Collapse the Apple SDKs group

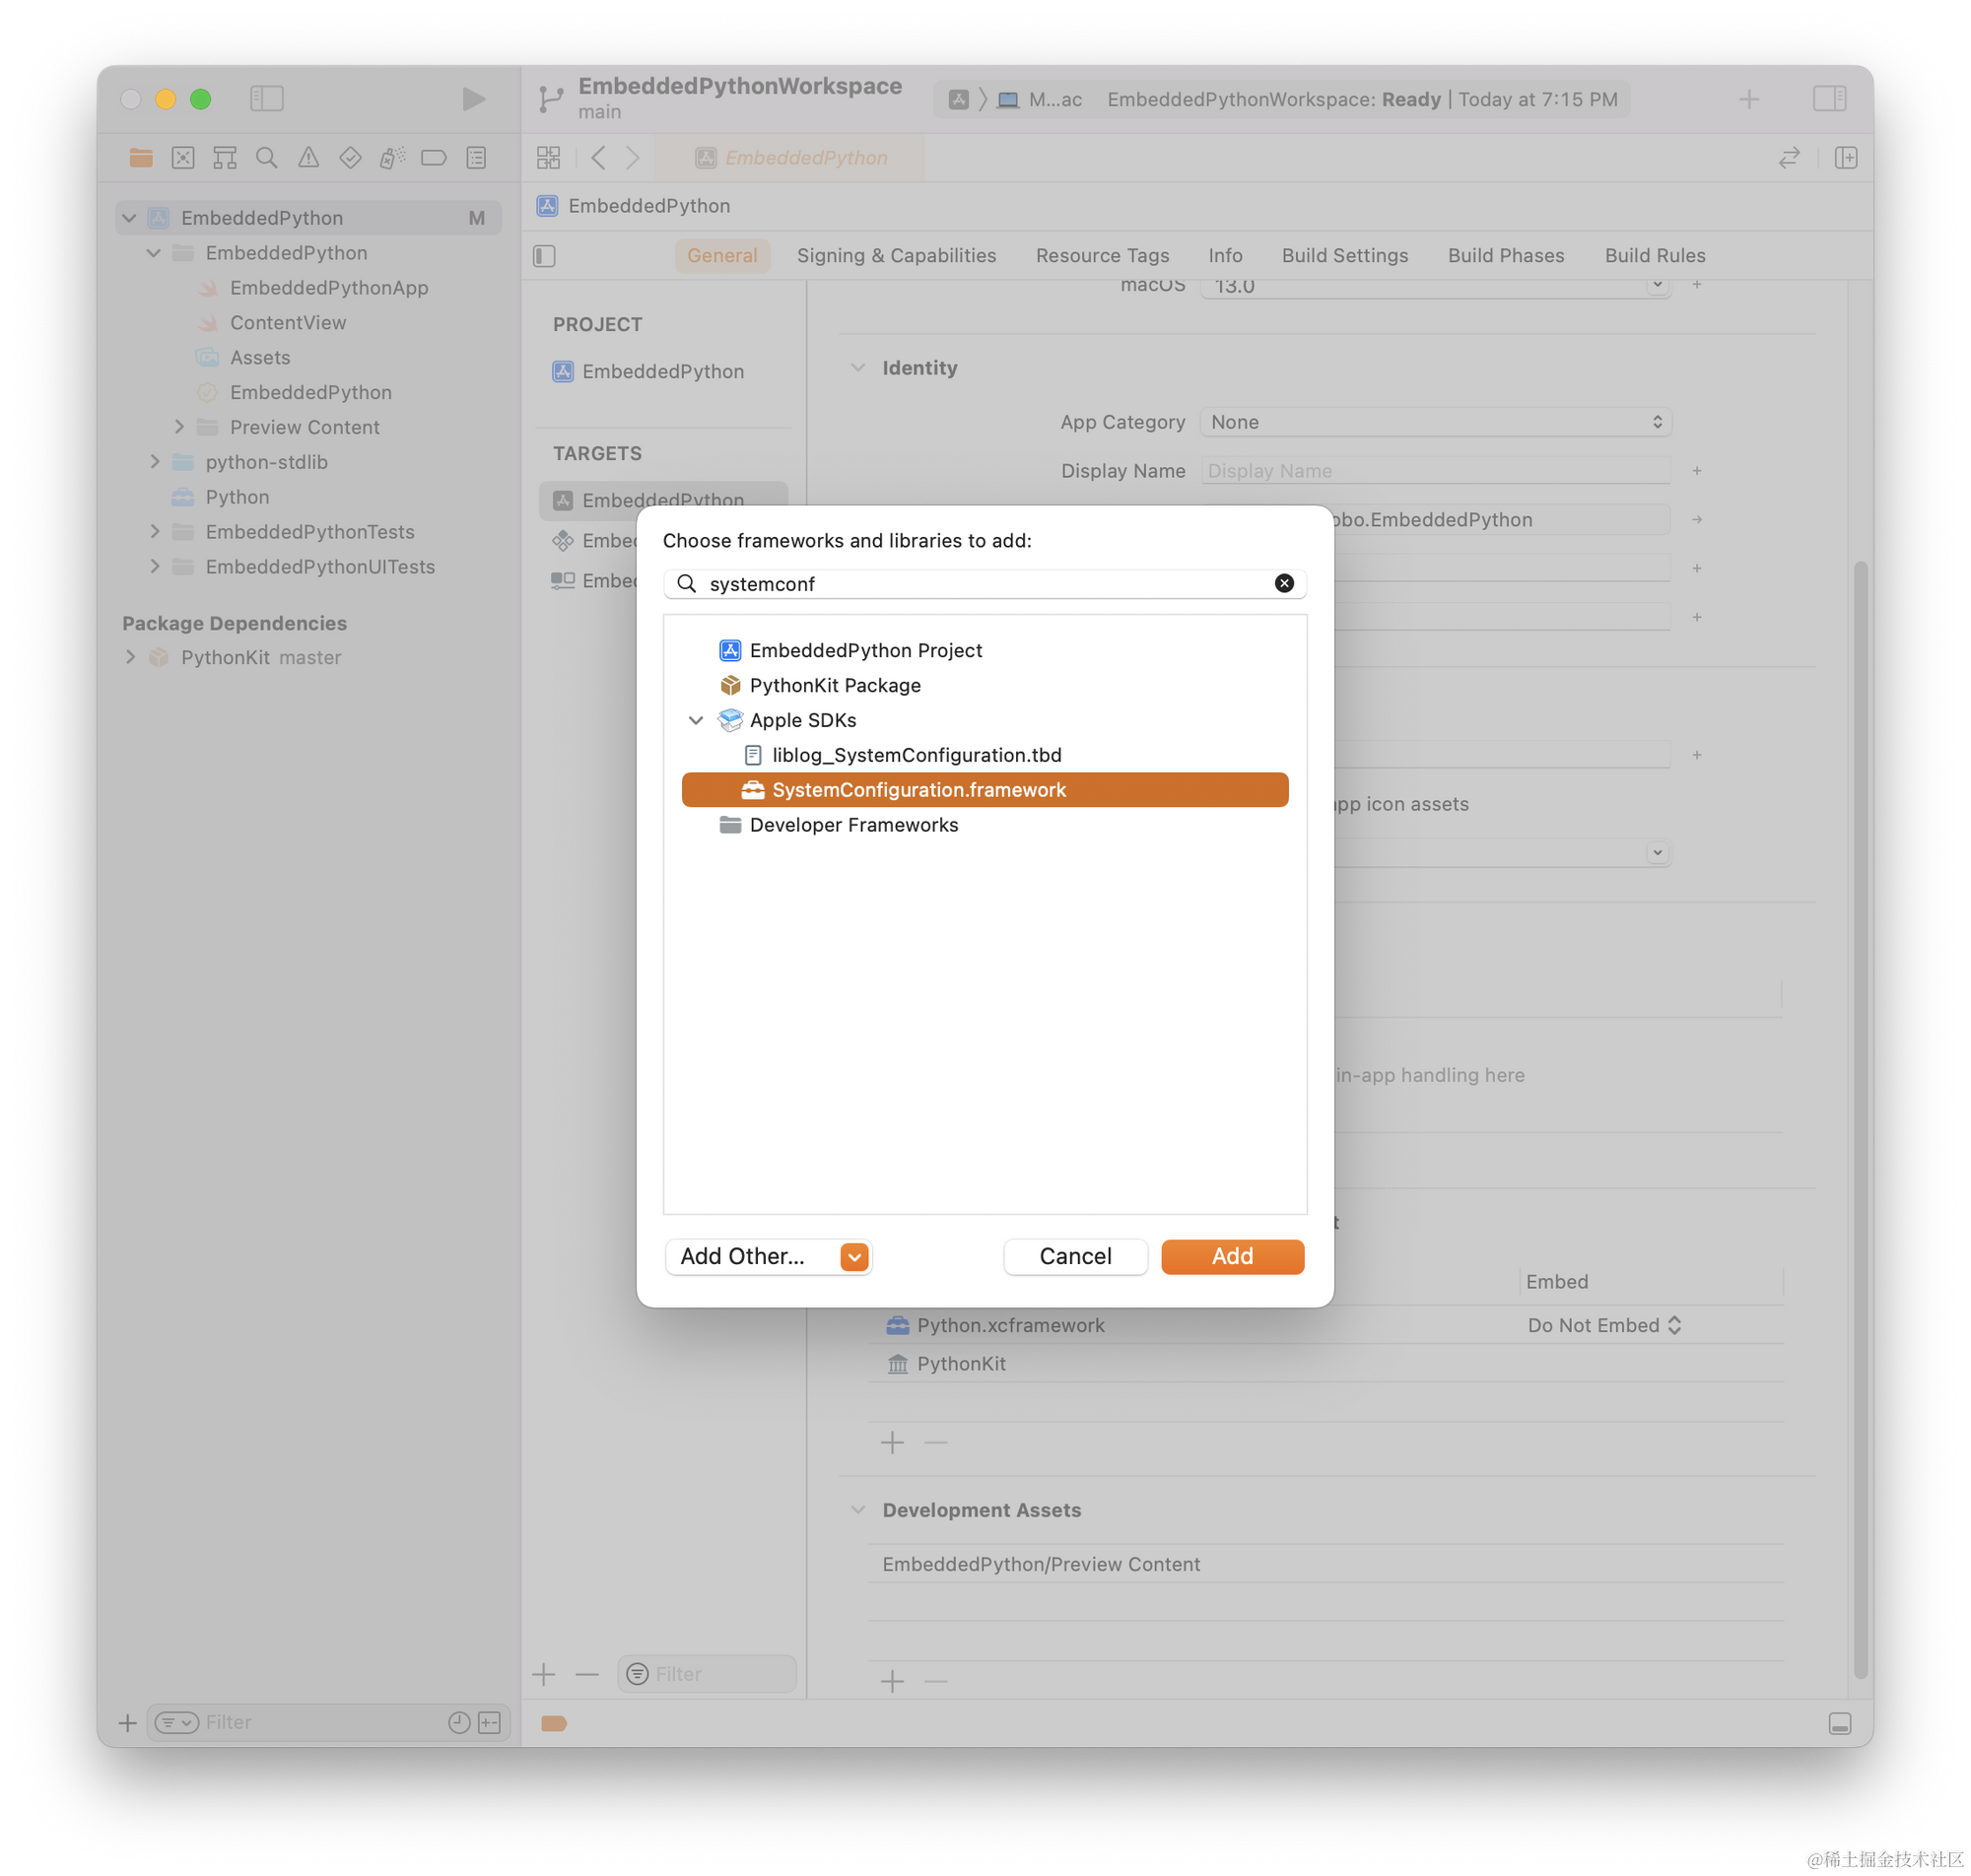coord(696,720)
